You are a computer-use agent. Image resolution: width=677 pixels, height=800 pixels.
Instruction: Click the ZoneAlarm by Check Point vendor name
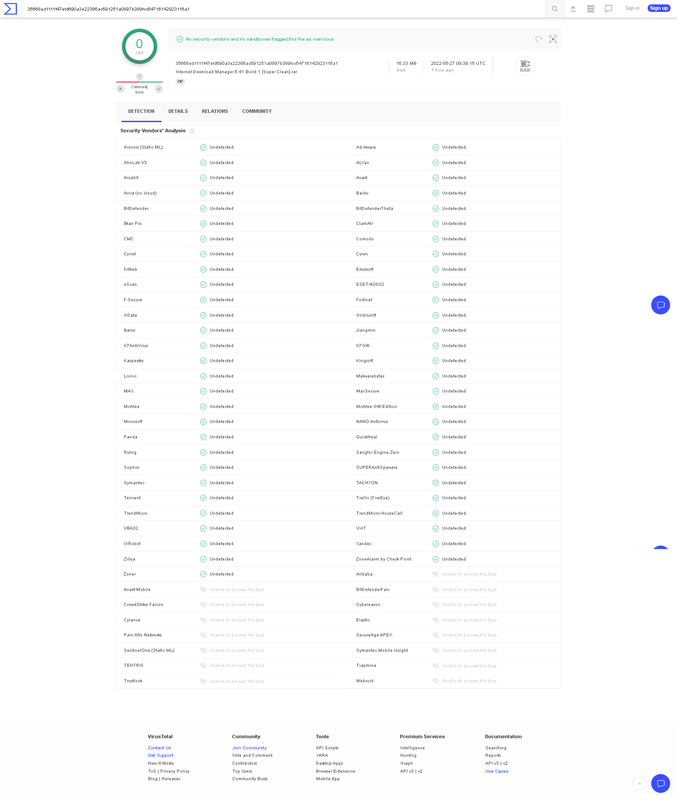[x=384, y=559]
